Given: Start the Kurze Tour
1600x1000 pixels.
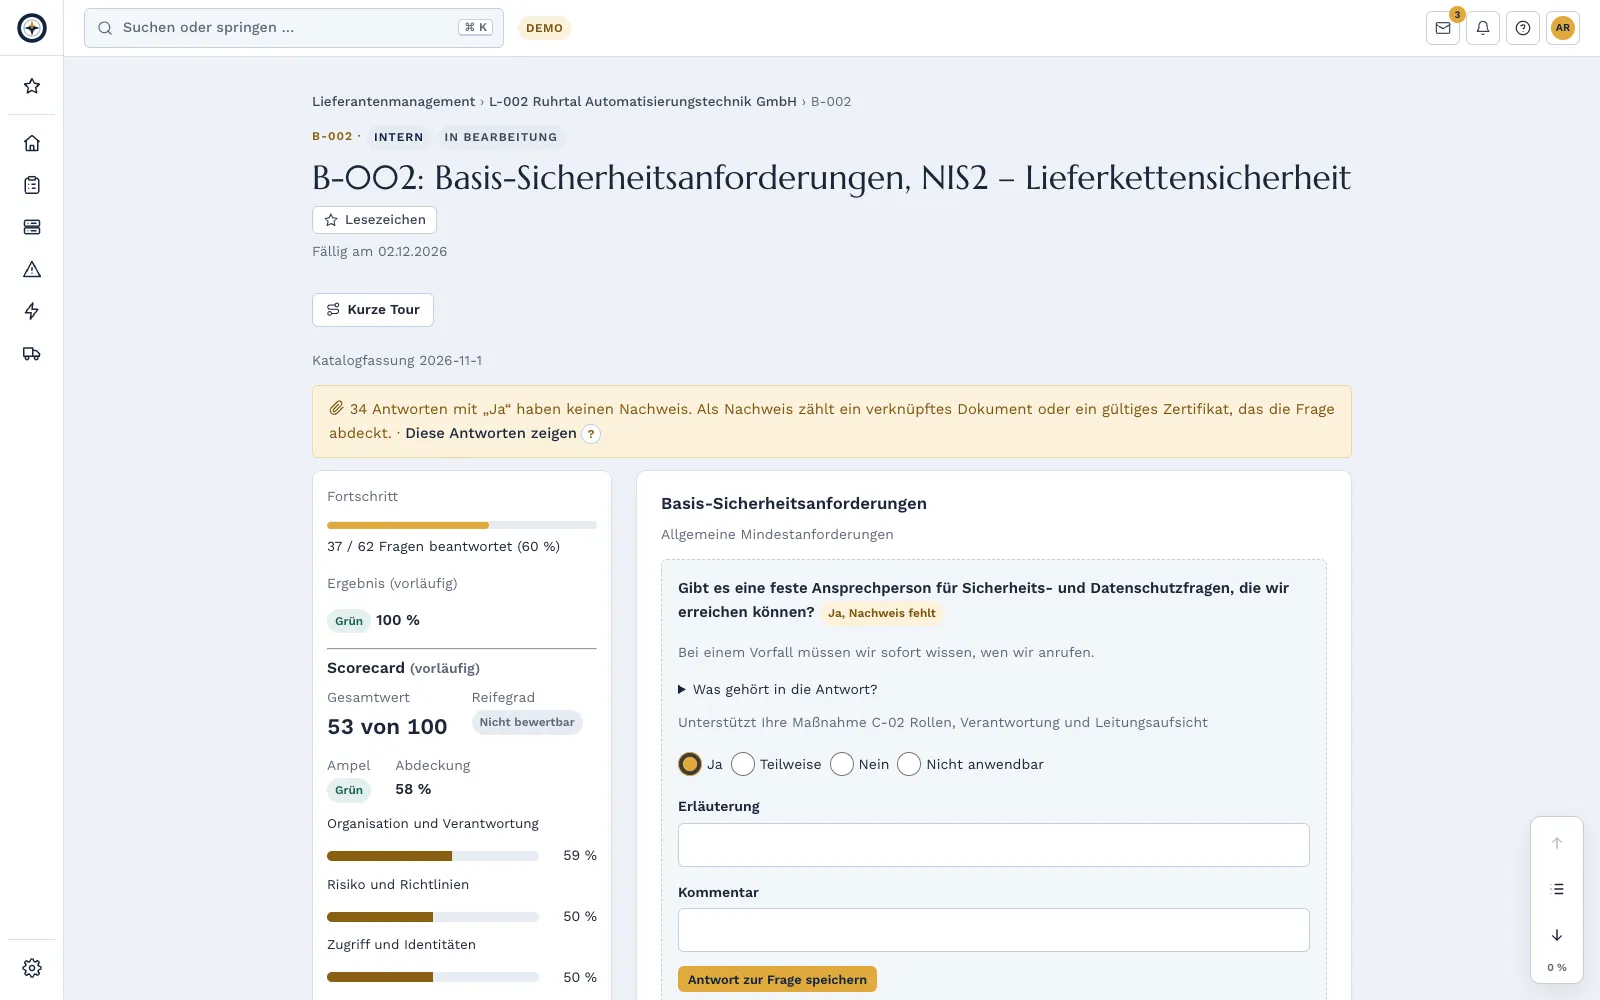Looking at the screenshot, I should 373,310.
